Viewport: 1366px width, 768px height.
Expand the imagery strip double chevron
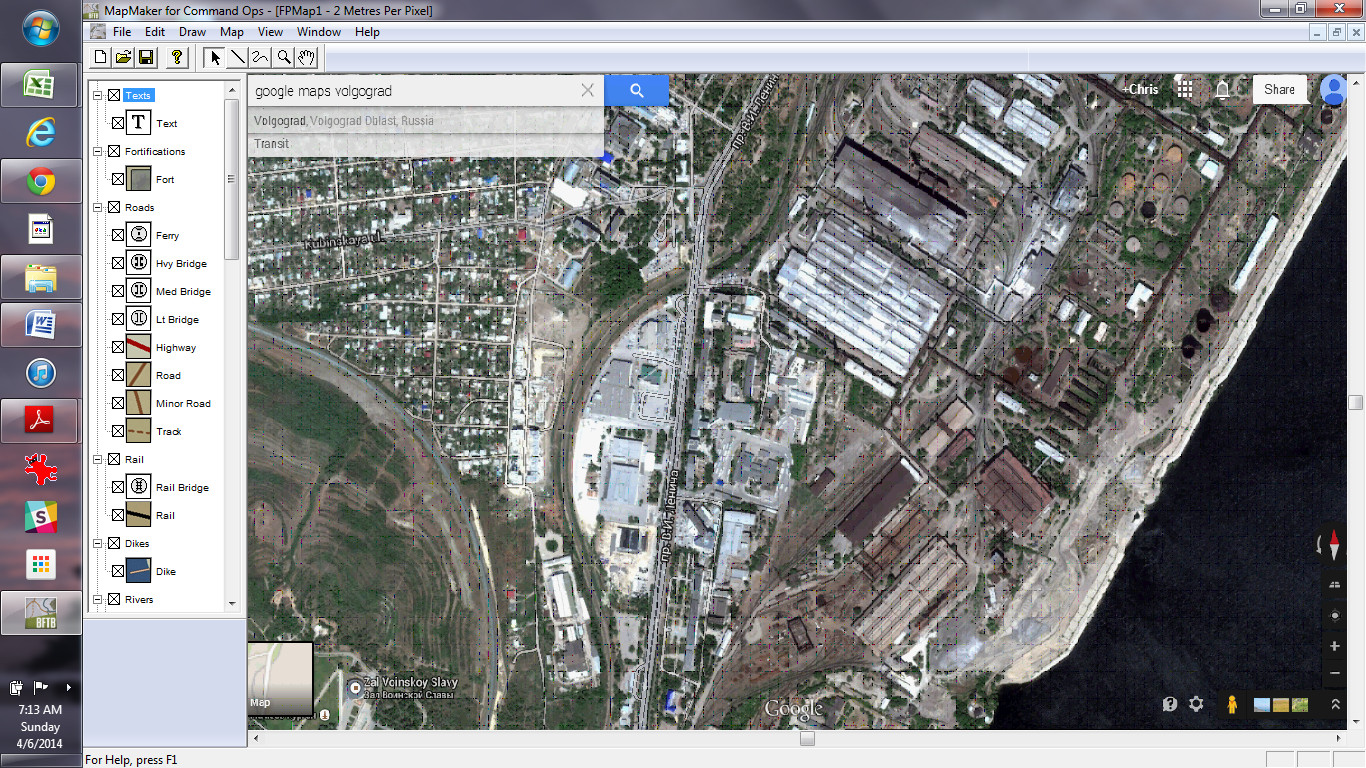point(1335,705)
